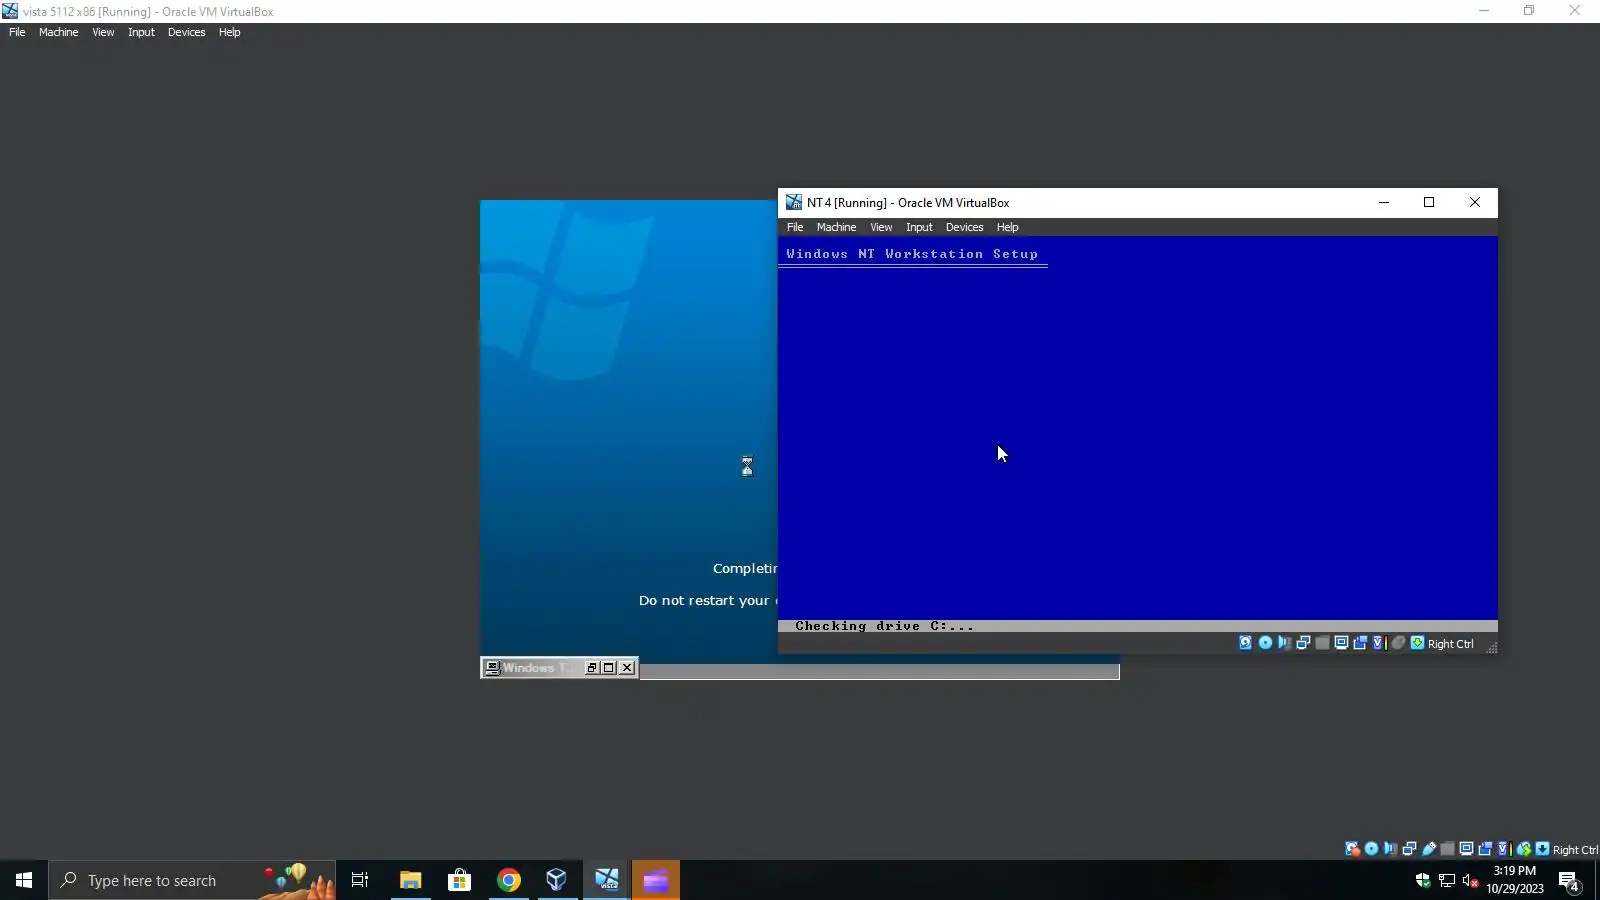Click Right Ctrl host key label in vista window
Viewport: 1600px width, 900px height.
pyautogui.click(x=1575, y=850)
